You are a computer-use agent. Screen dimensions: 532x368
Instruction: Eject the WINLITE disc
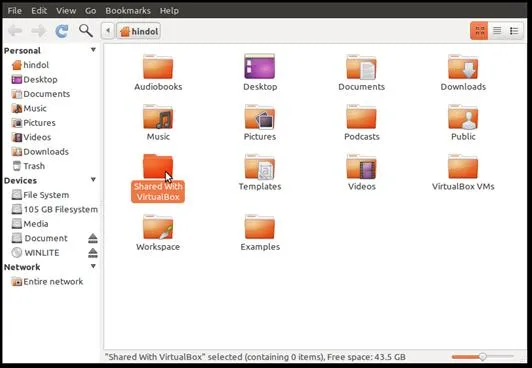(93, 253)
